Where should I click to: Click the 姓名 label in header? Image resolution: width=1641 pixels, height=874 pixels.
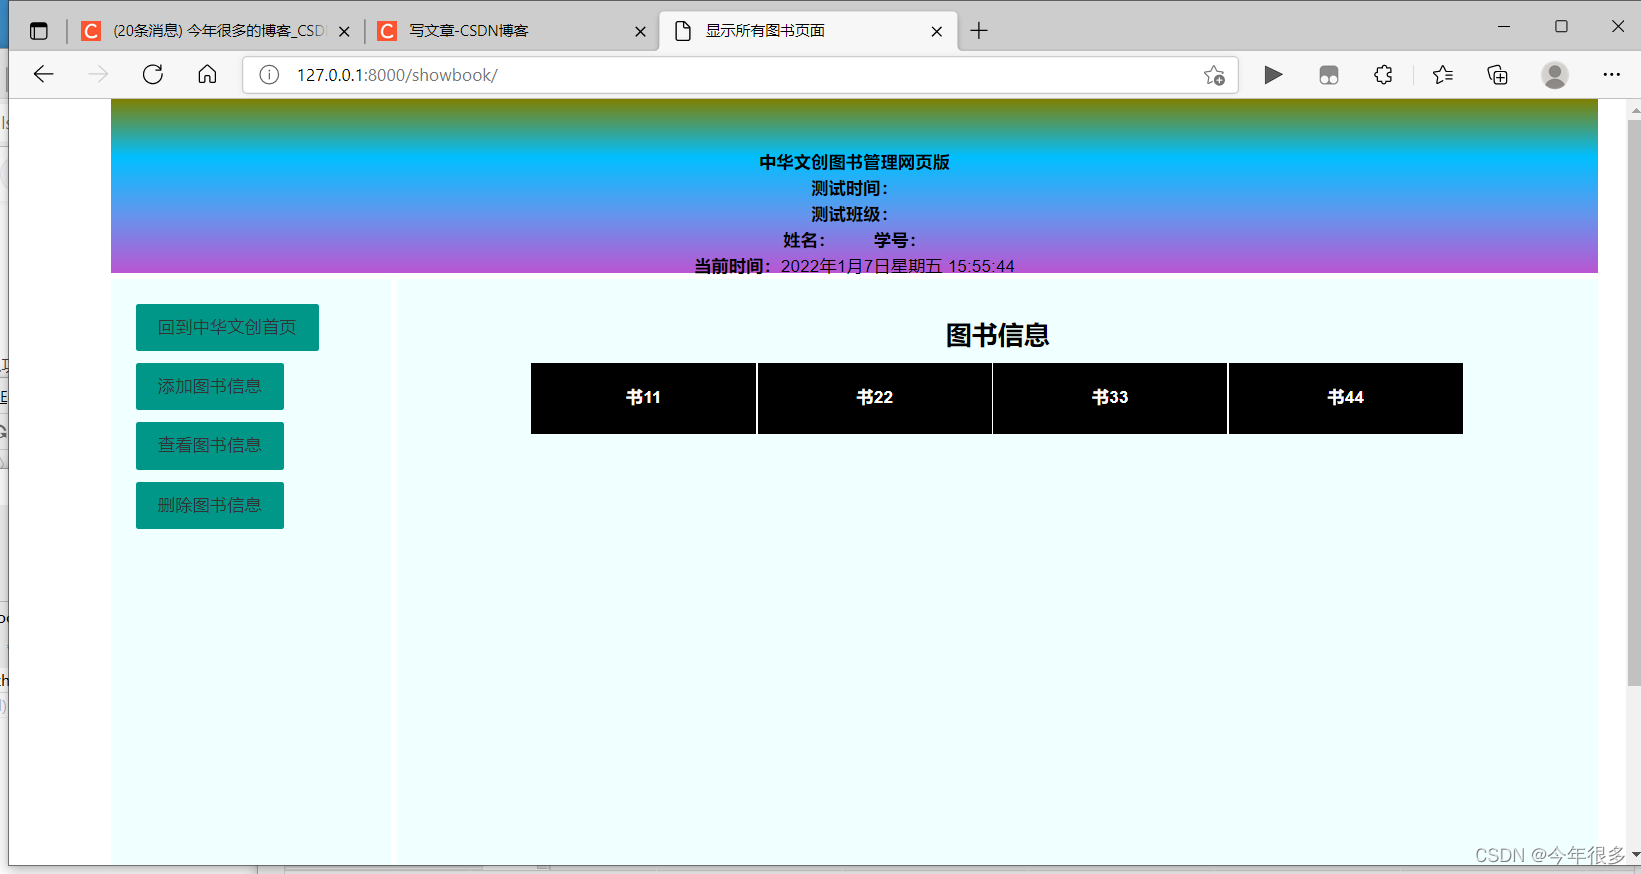[x=804, y=240]
